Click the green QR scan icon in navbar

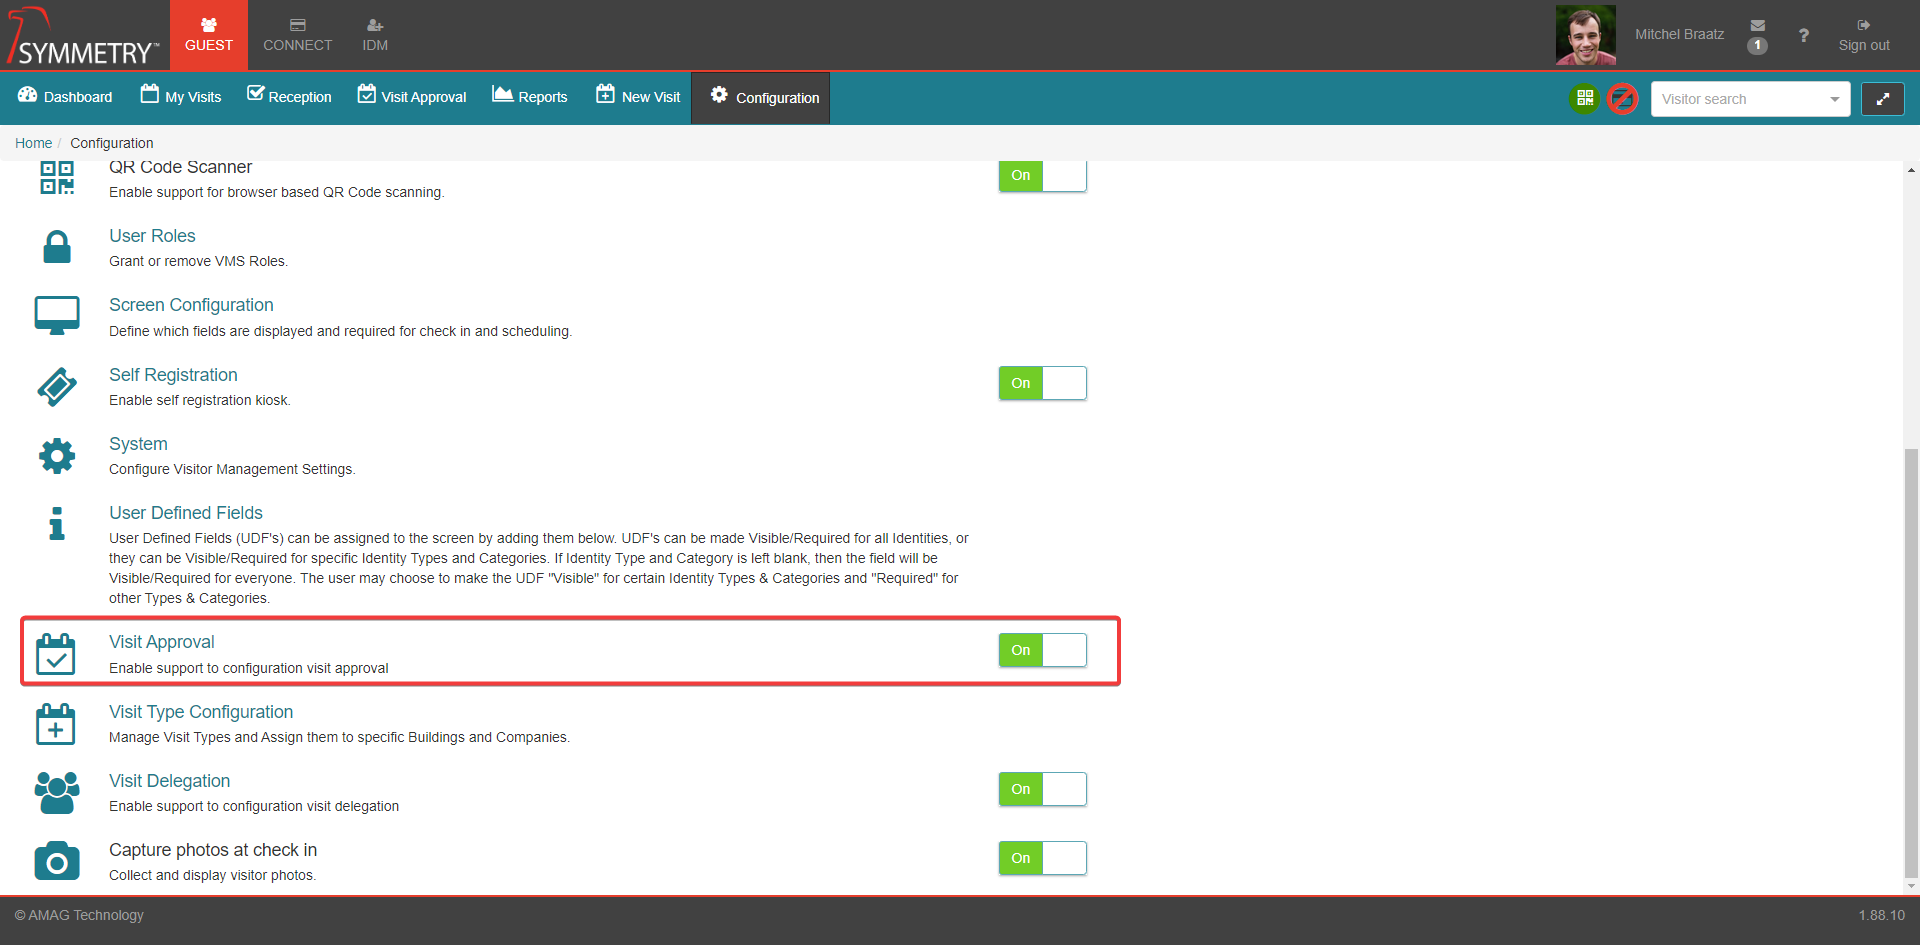pyautogui.click(x=1585, y=98)
